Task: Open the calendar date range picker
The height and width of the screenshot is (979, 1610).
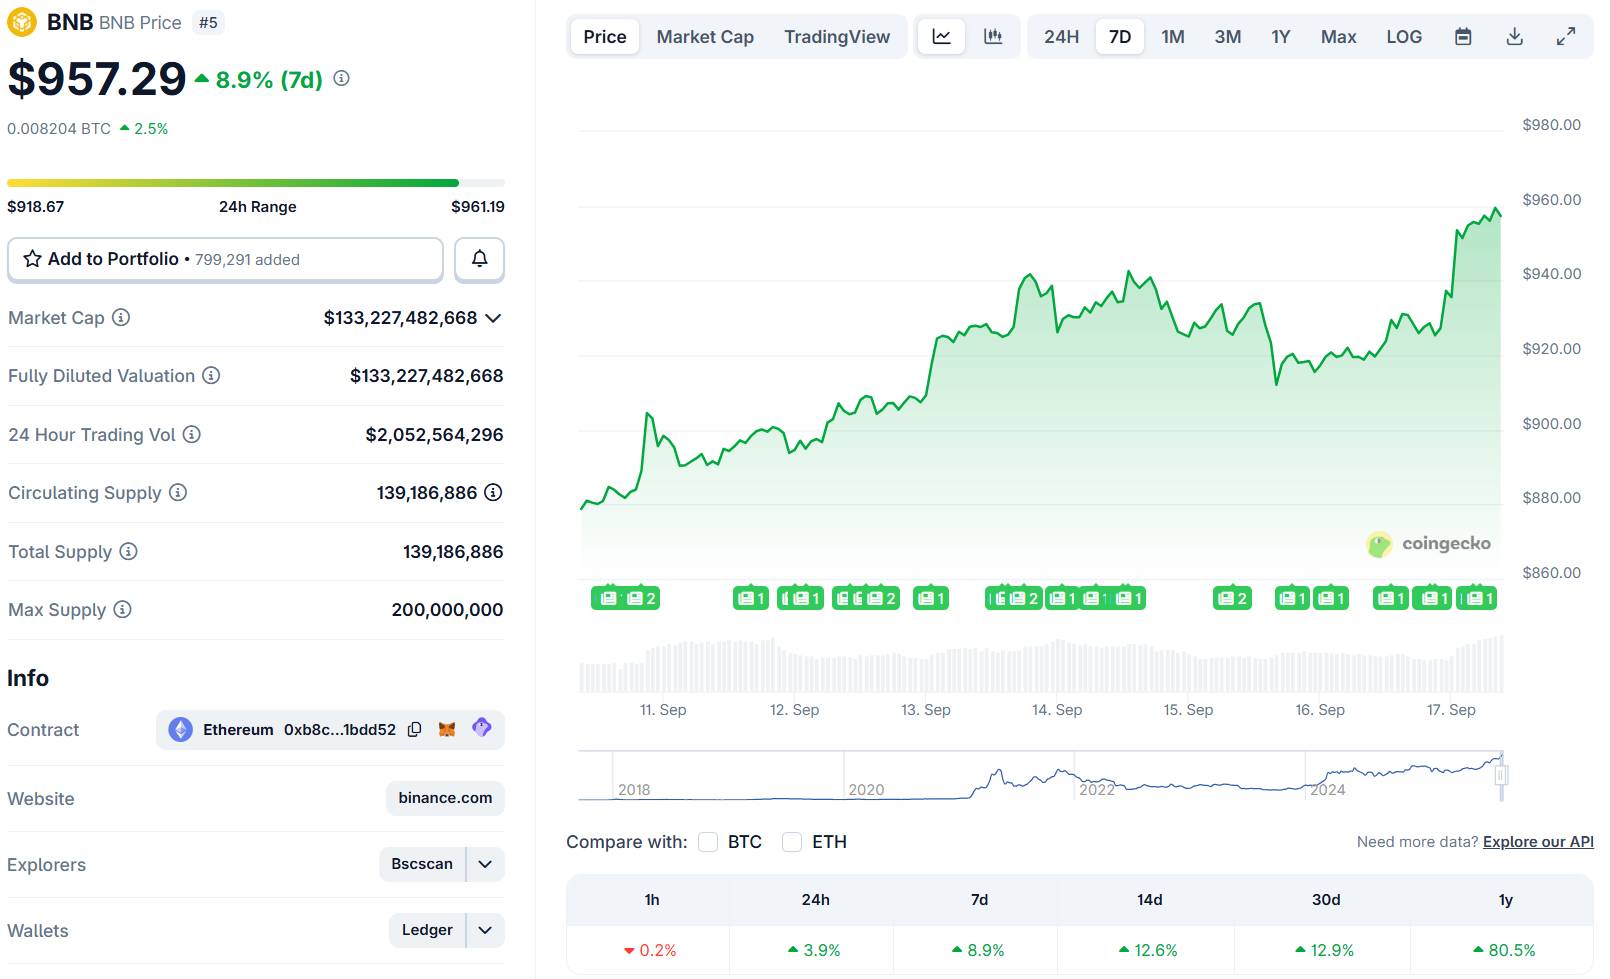Action: tap(1463, 37)
